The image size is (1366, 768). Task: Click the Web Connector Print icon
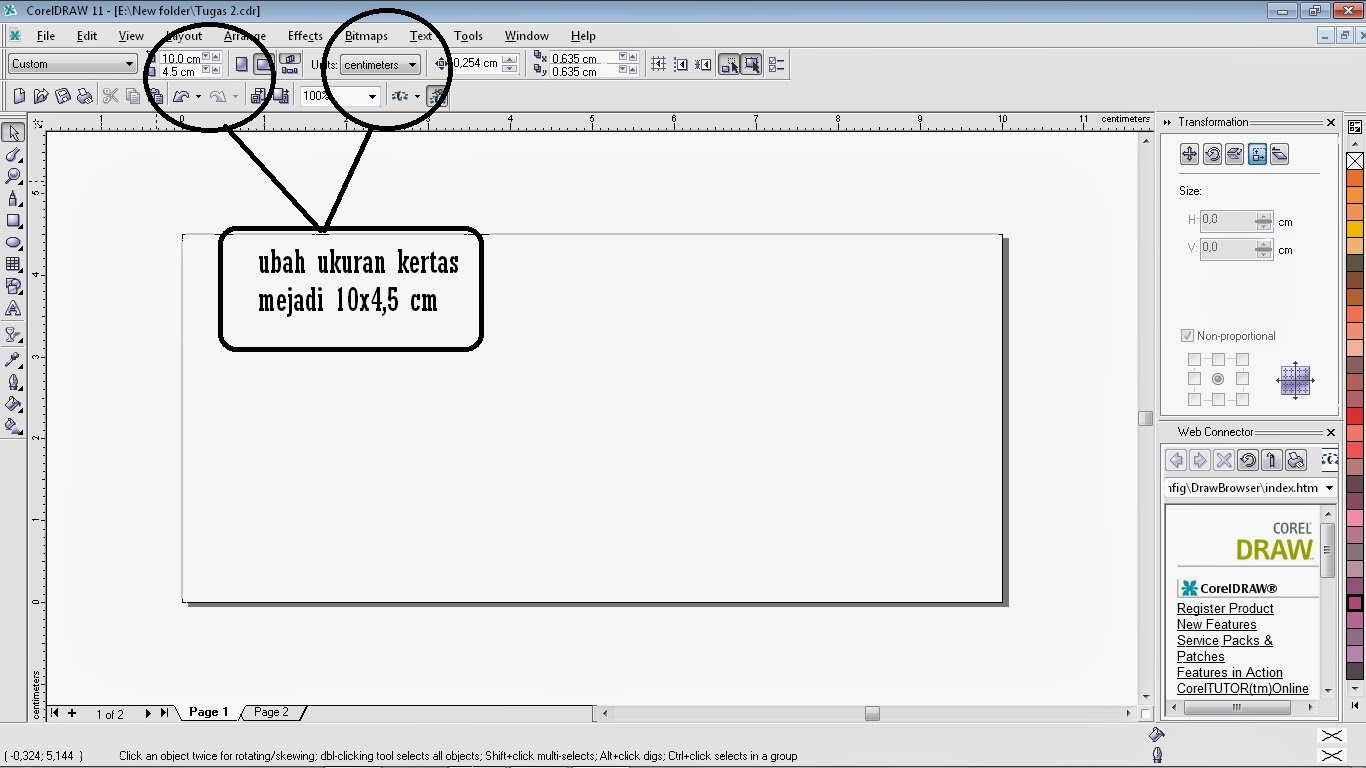coord(1296,460)
